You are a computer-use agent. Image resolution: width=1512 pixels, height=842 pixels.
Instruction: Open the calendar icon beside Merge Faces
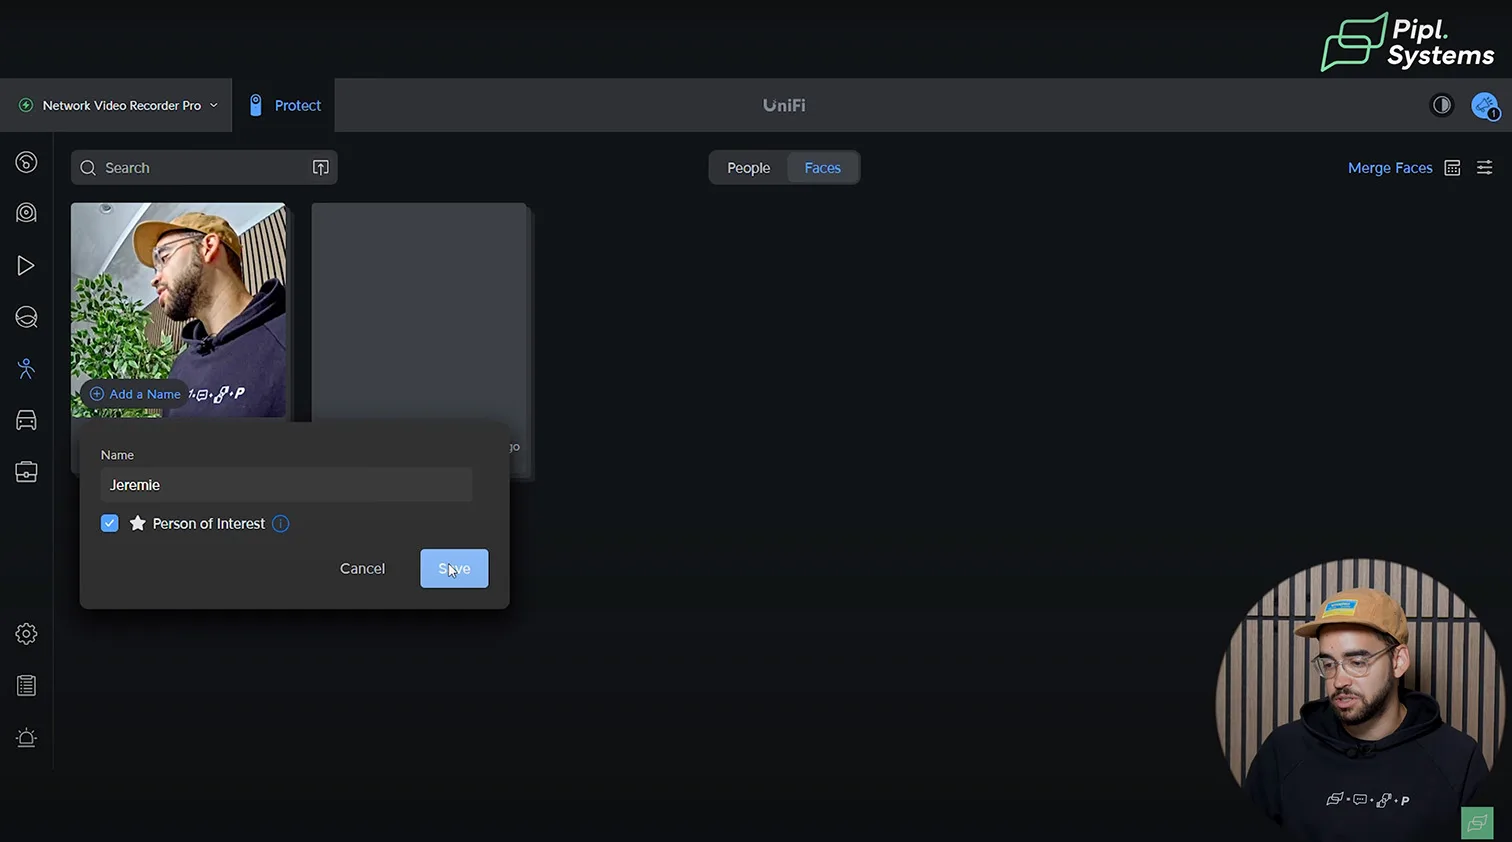tap(1453, 168)
